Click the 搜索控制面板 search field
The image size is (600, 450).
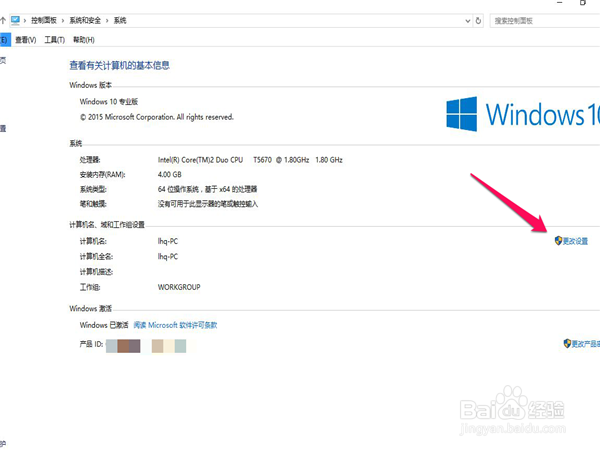coord(545,21)
